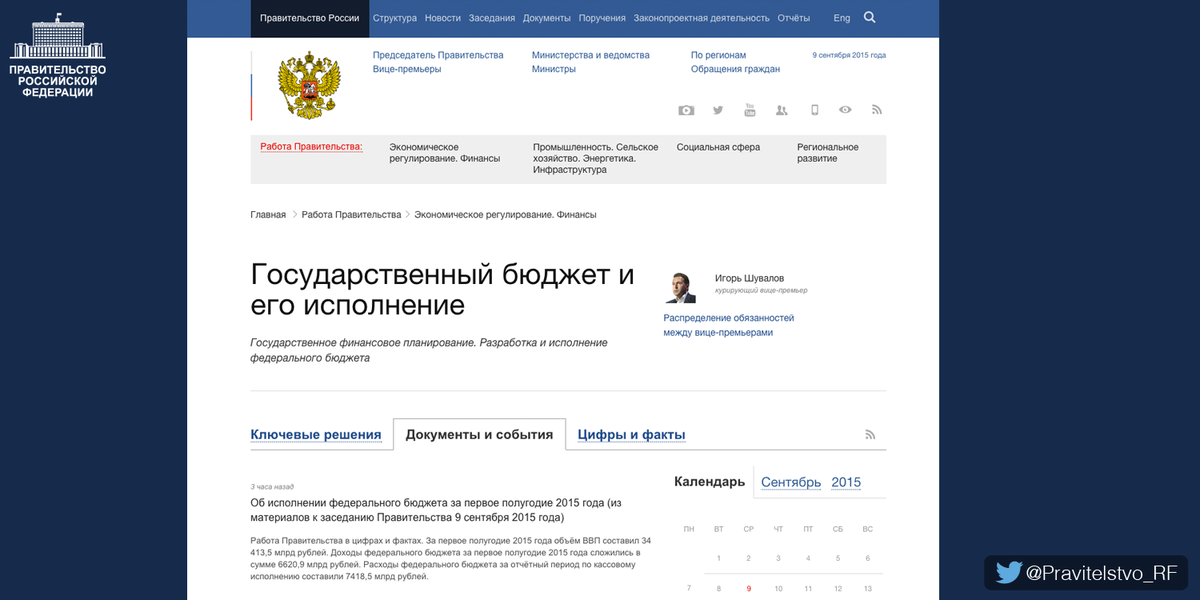1200x600 pixels.
Task: Open Министры link
Action: pyautogui.click(x=554, y=69)
